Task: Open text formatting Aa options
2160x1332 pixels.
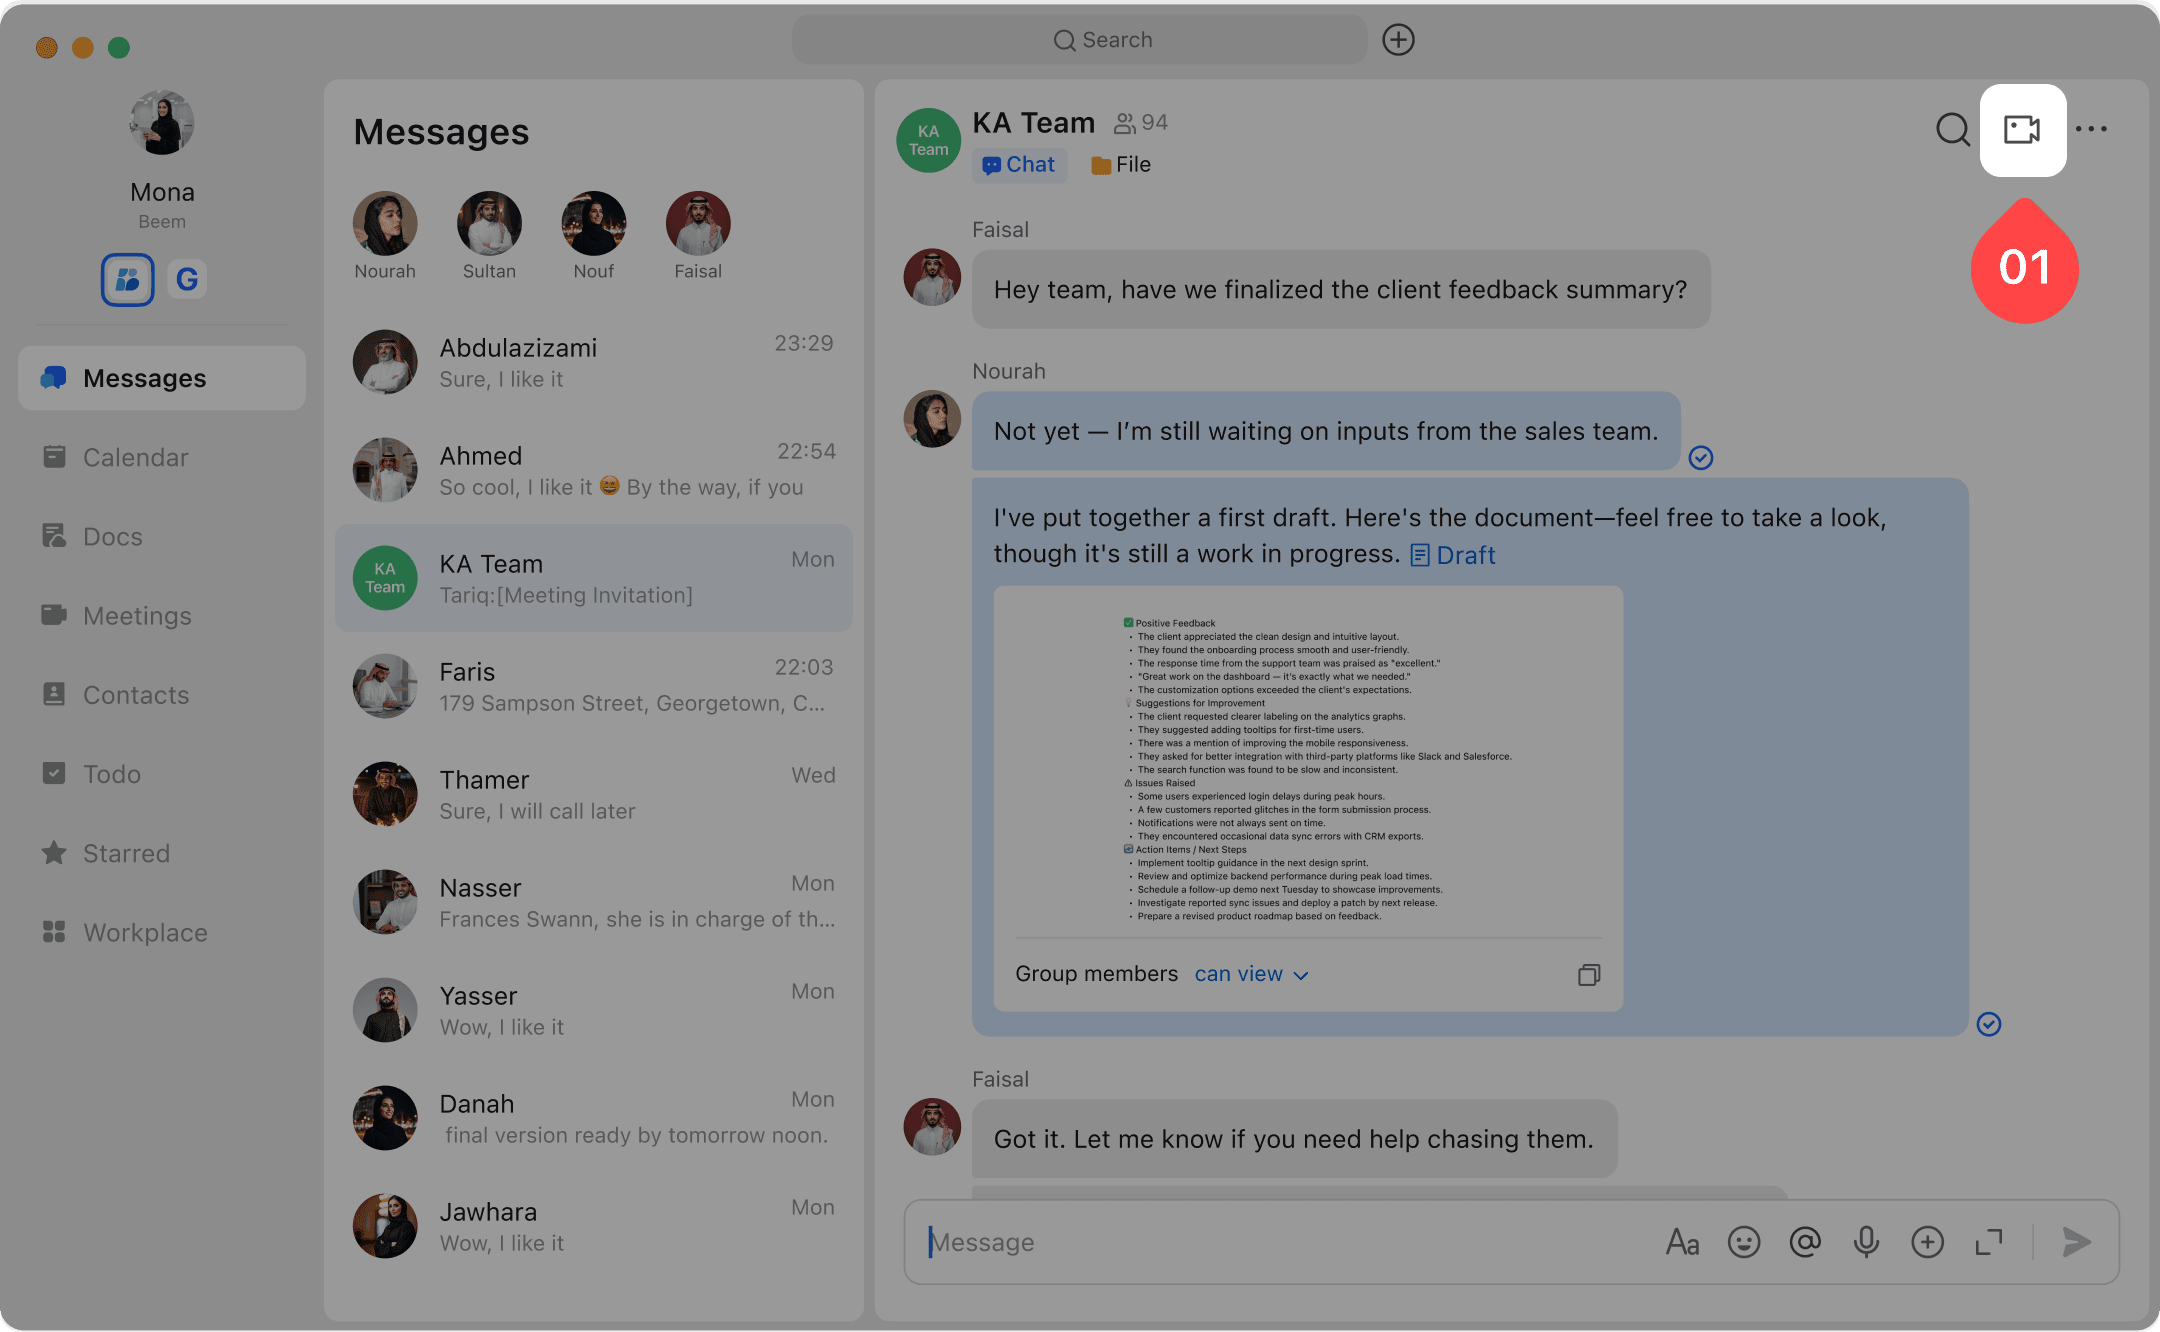Action: click(1682, 1242)
